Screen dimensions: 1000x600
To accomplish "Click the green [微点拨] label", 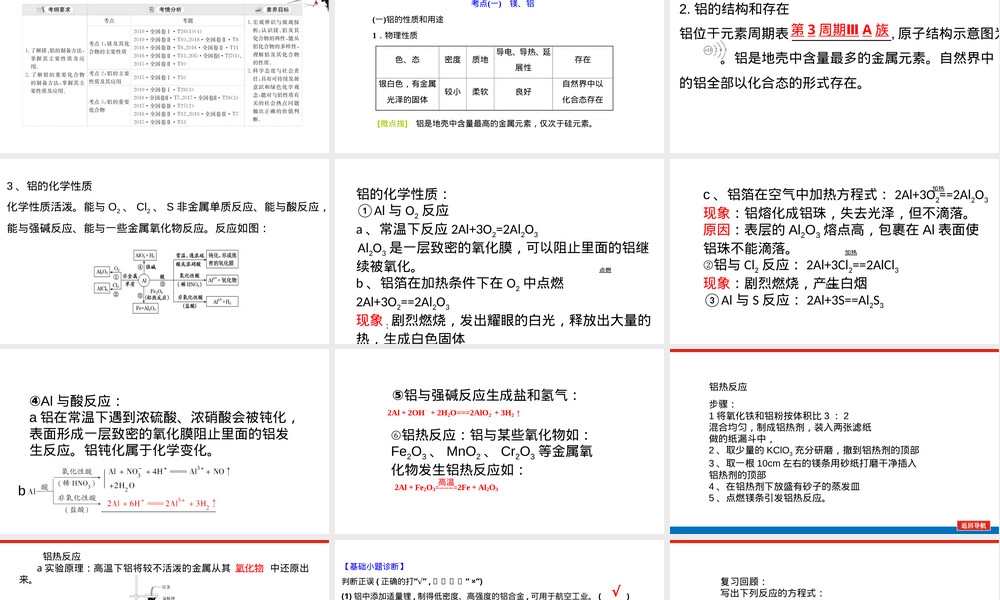I will [392, 124].
